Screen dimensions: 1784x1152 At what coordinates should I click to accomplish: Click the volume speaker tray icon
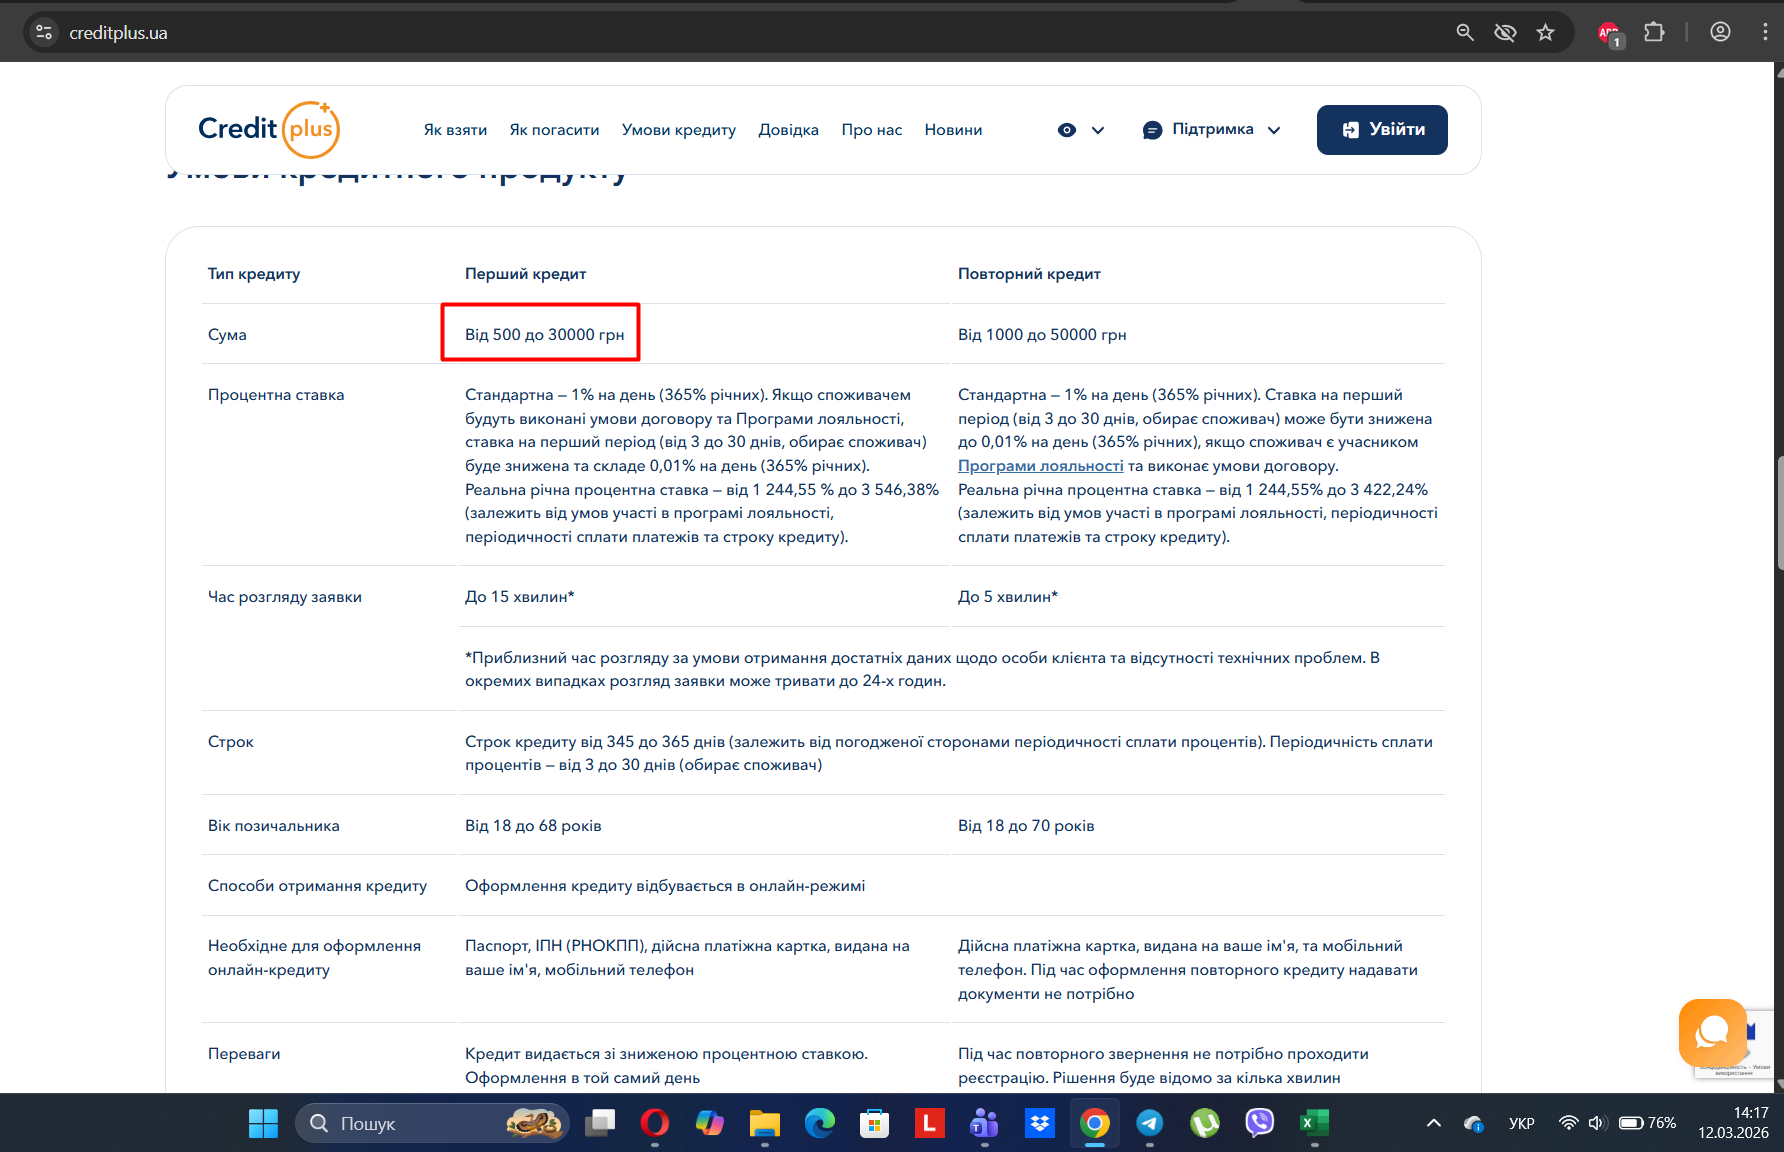1596,1123
